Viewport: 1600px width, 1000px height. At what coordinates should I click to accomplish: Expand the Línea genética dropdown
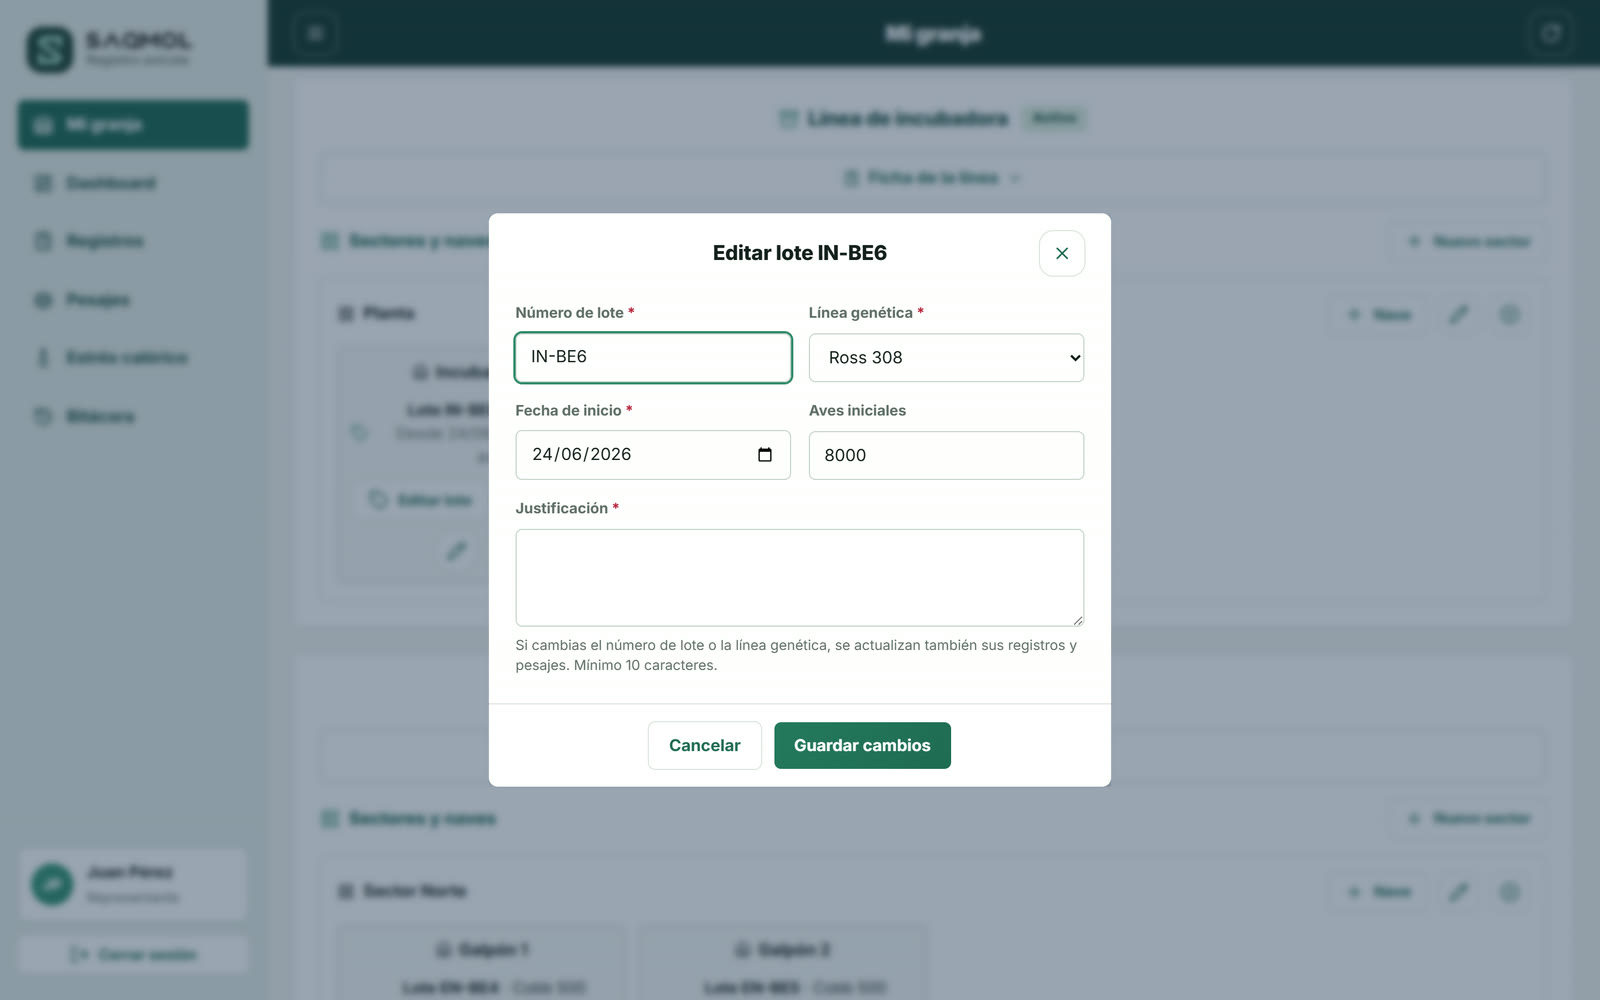pyautogui.click(x=946, y=358)
